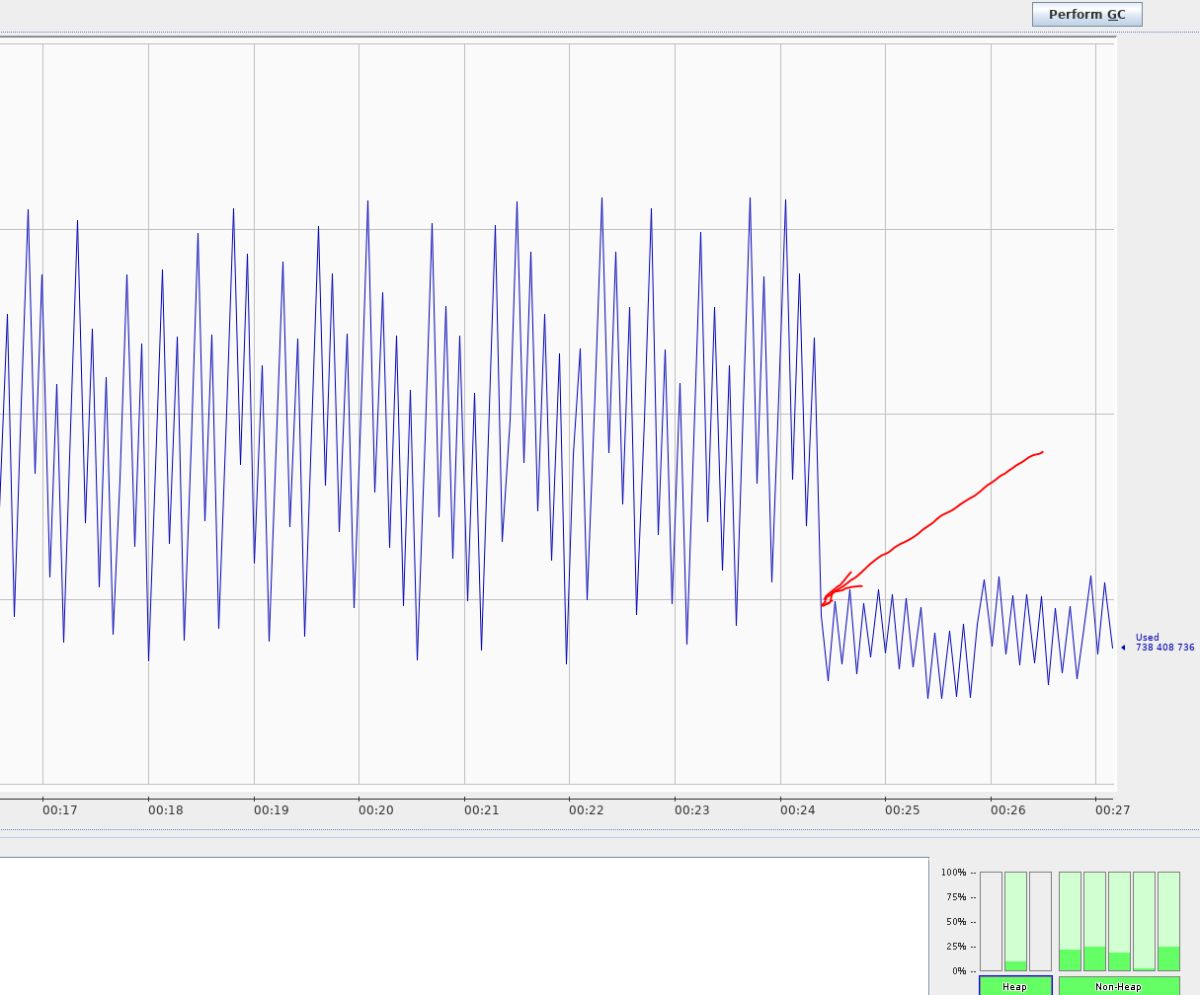1200x995 pixels.
Task: Select the fifth non-heap pool bar
Action: click(x=1169, y=921)
